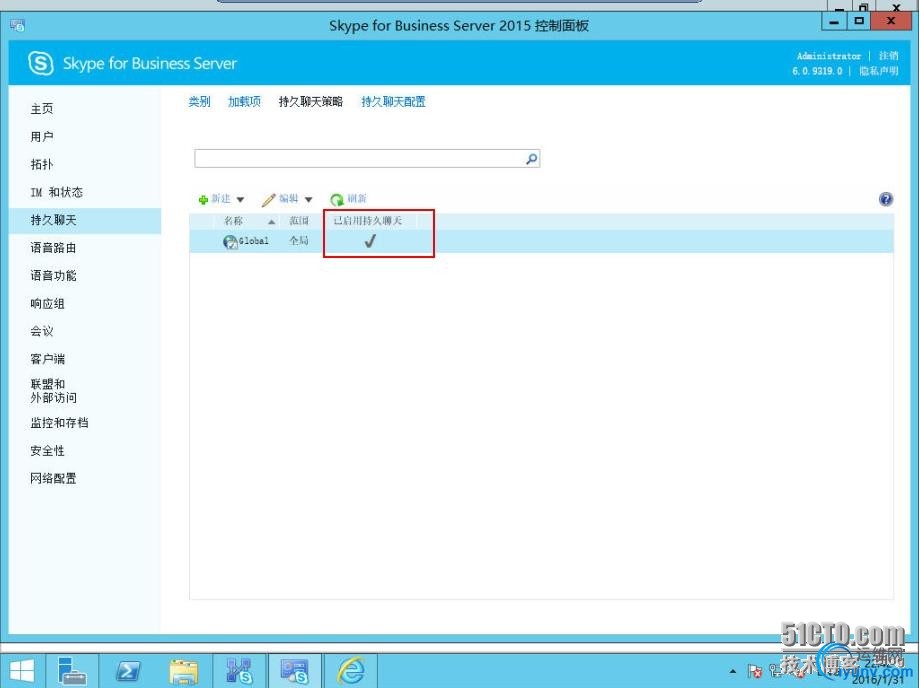Go to 主页 in the sidebar

pyautogui.click(x=42, y=108)
